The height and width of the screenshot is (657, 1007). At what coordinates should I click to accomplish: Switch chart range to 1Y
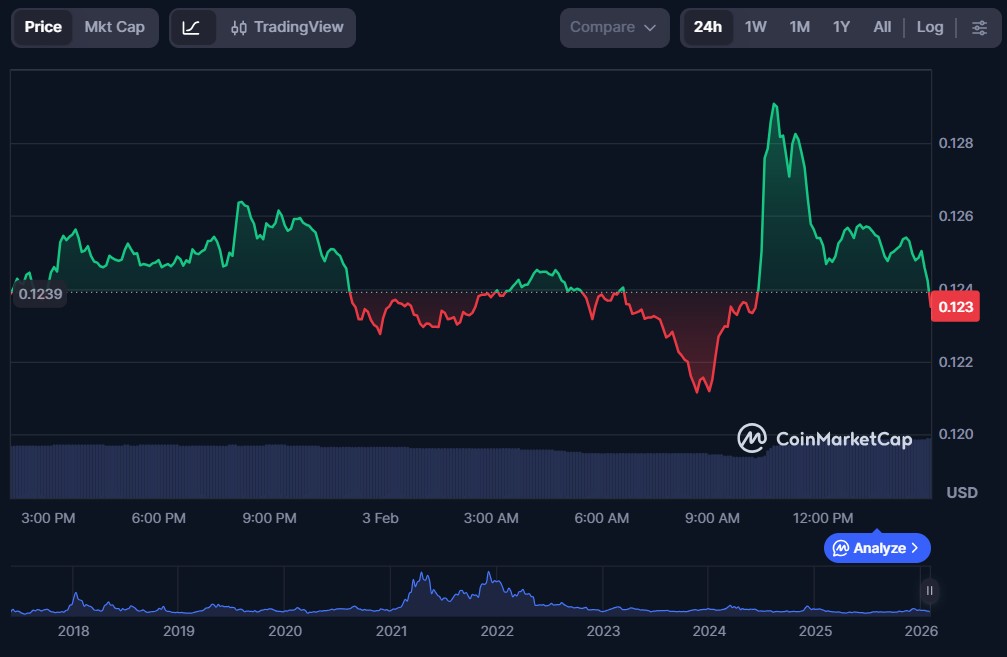click(841, 28)
